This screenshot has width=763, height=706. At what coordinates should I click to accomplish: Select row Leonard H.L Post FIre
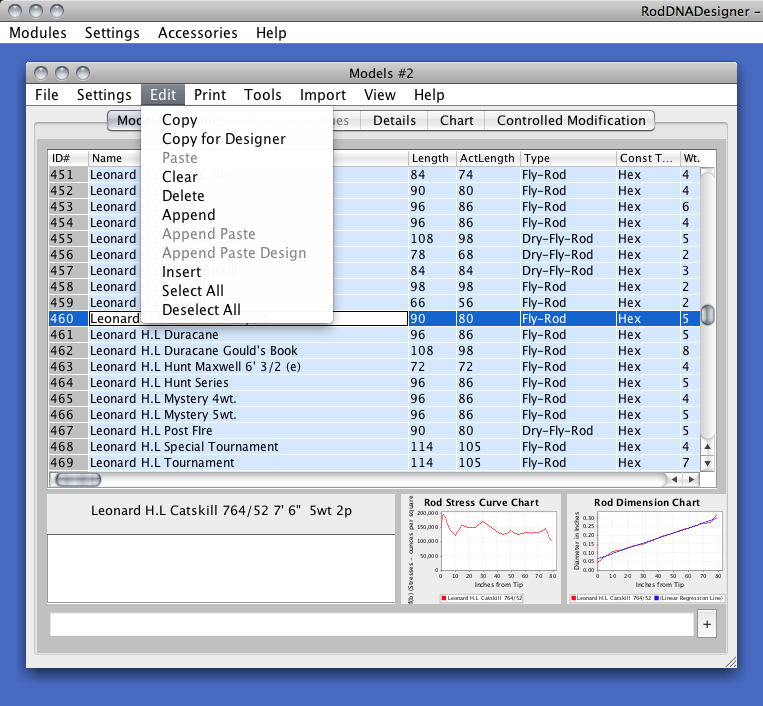[x=374, y=431]
